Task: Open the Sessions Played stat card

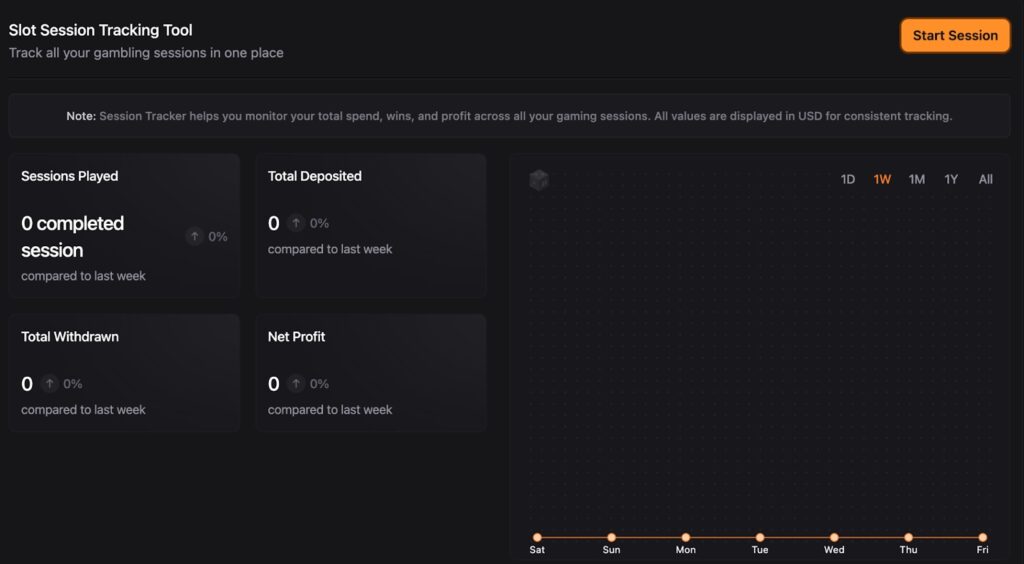Action: [x=124, y=225]
